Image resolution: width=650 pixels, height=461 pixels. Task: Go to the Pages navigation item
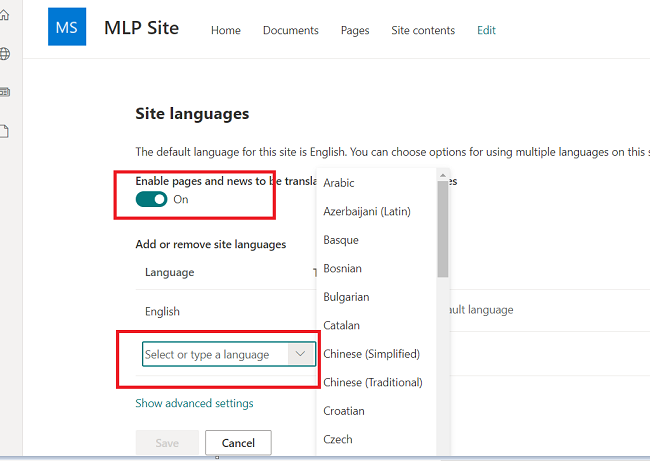(x=355, y=30)
